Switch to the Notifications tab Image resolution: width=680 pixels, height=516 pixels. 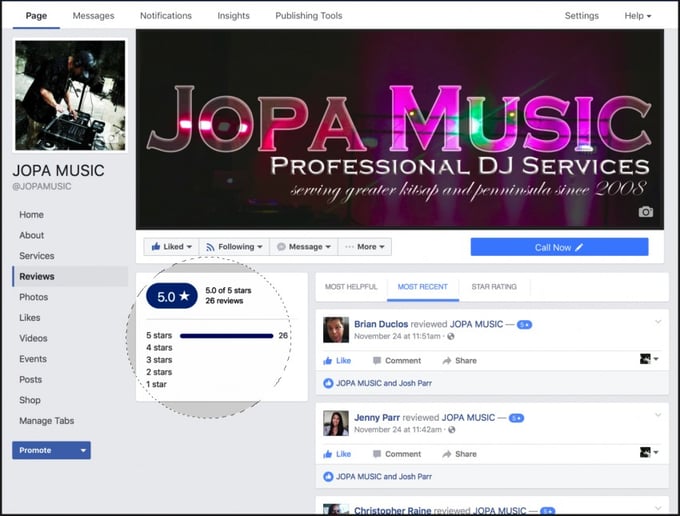click(x=166, y=16)
